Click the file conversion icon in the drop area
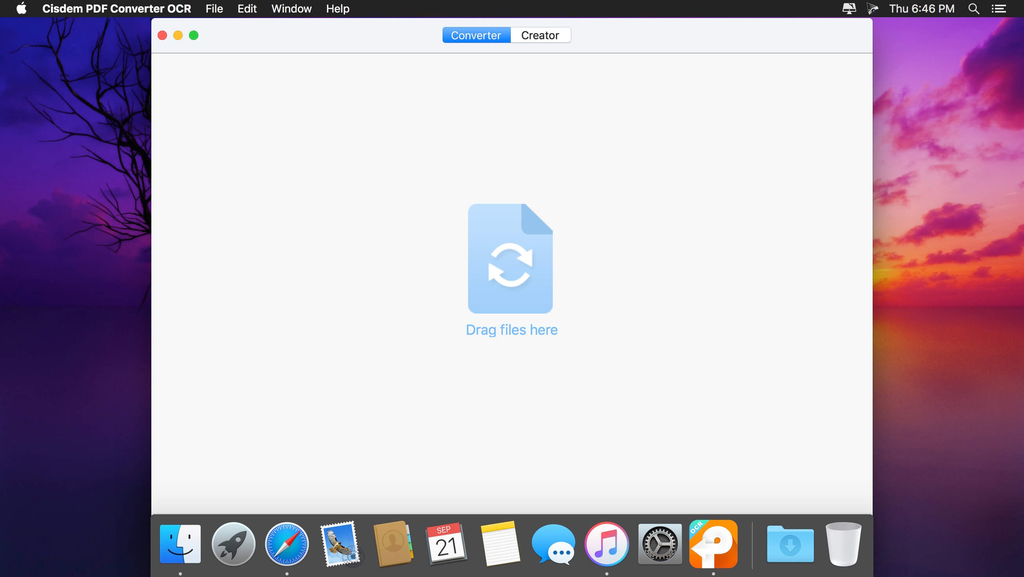1024x577 pixels. pos(510,259)
